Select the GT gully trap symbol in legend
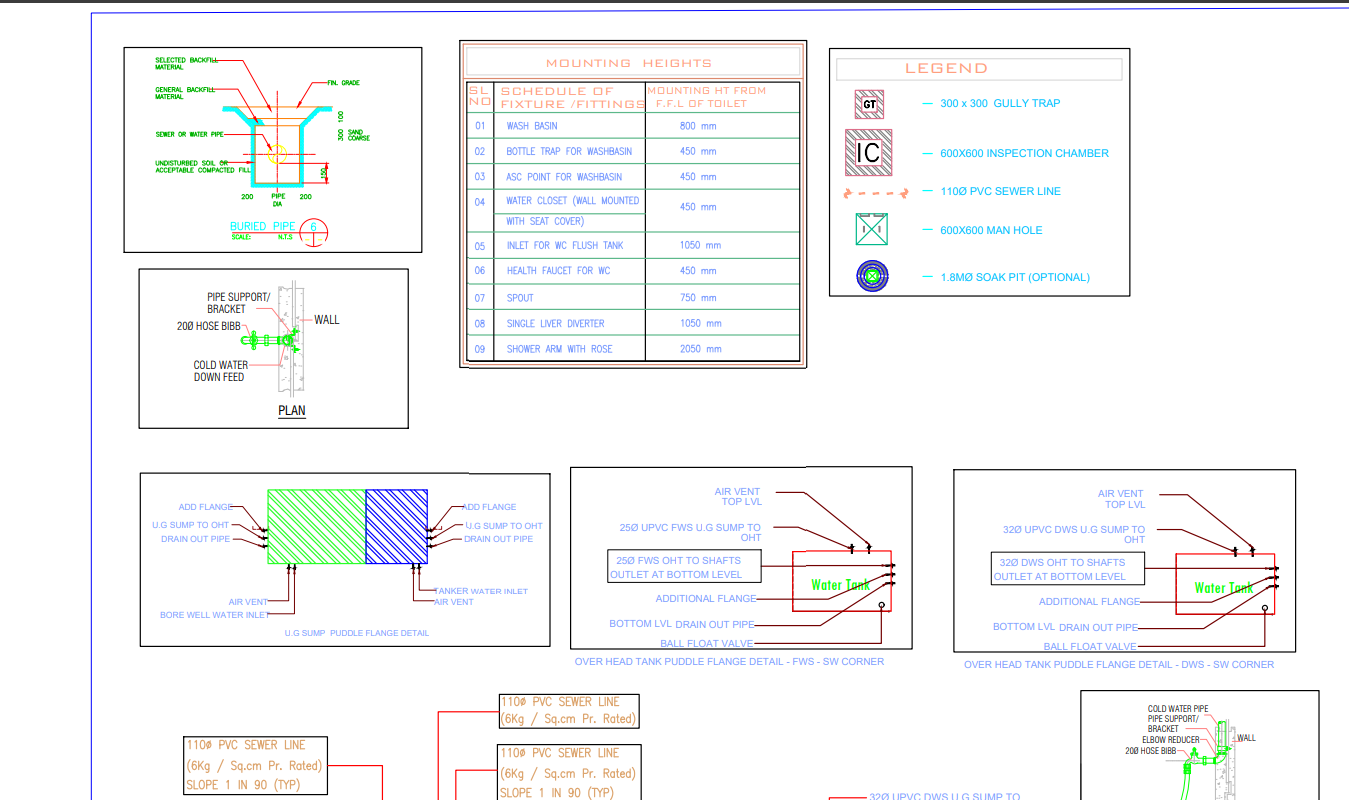 [868, 103]
